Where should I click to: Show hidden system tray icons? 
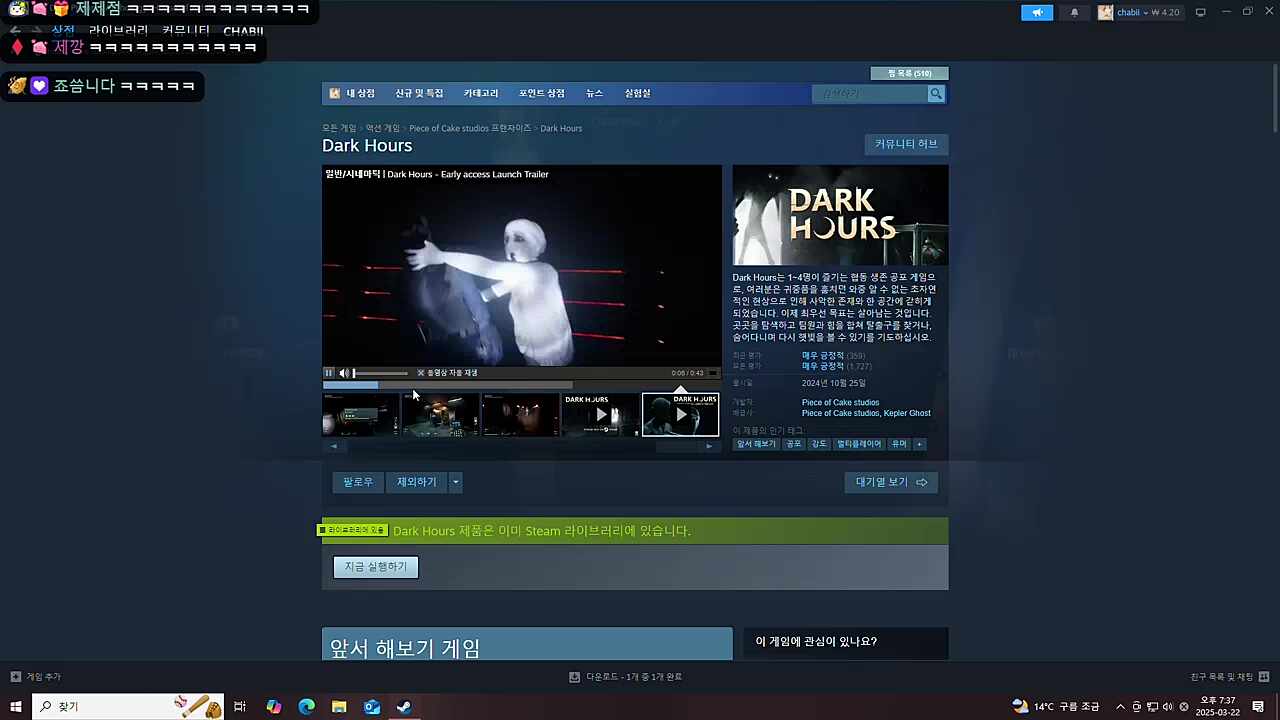pyautogui.click(x=1120, y=707)
